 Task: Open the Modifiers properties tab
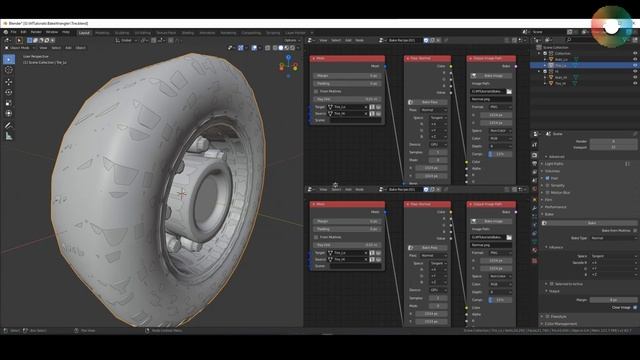[535, 208]
